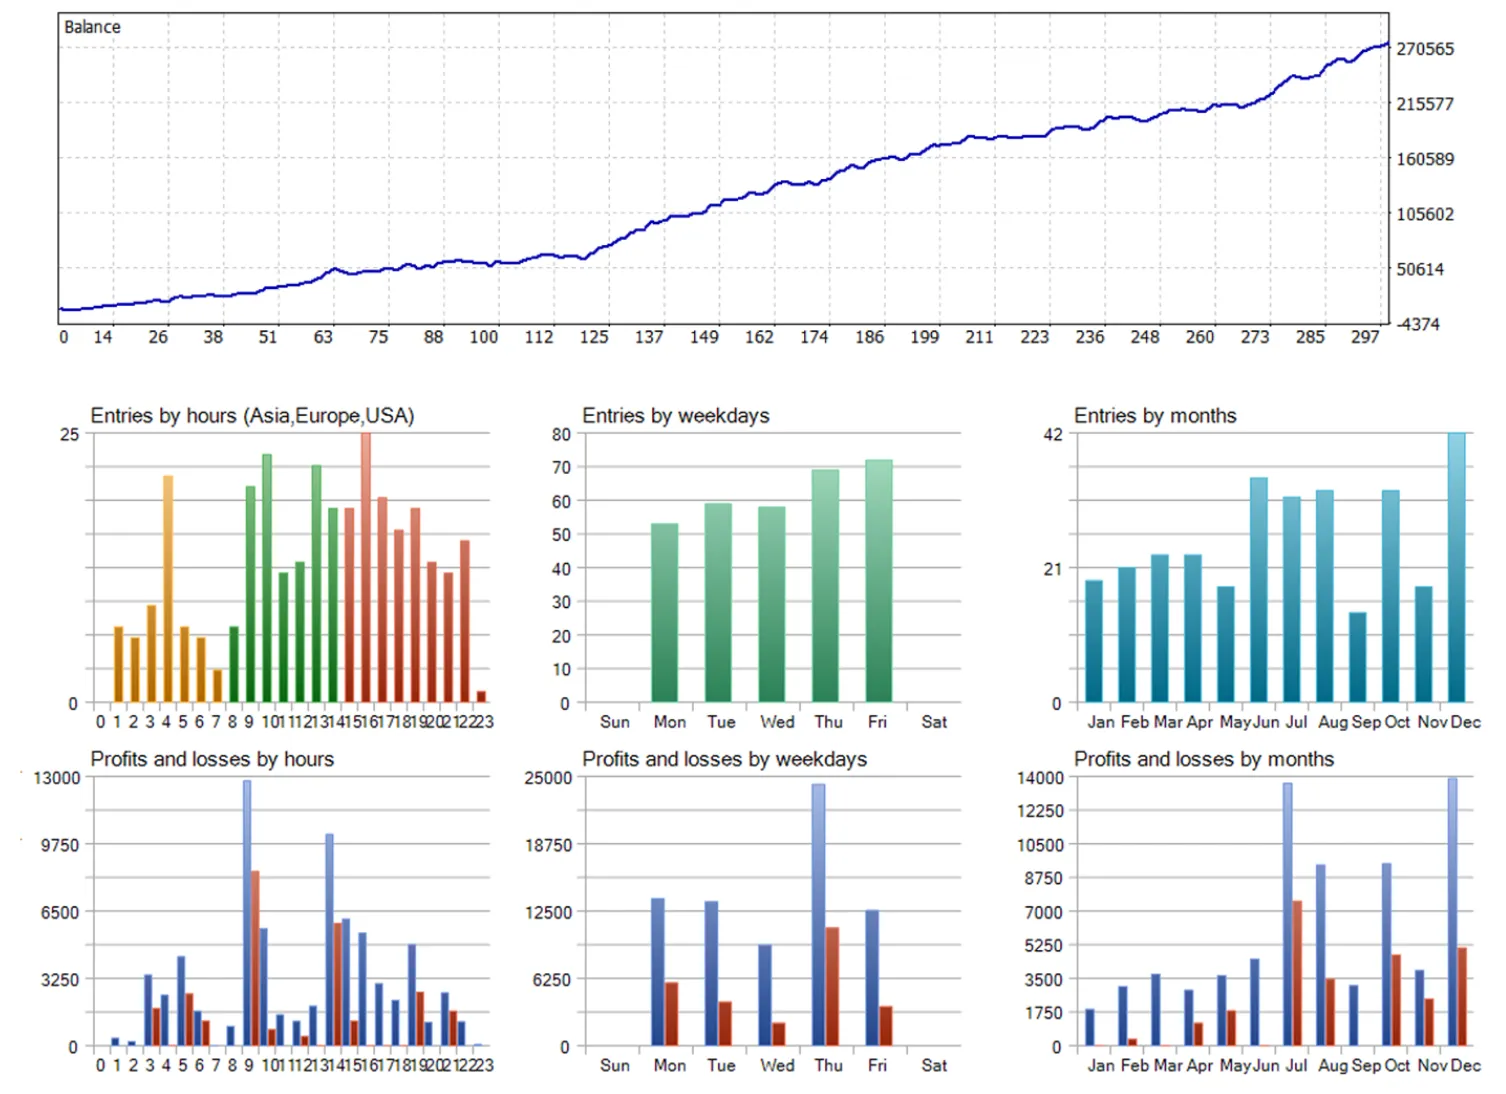
Task: Click the red Thu loss bar by weekdays
Action: (832, 986)
